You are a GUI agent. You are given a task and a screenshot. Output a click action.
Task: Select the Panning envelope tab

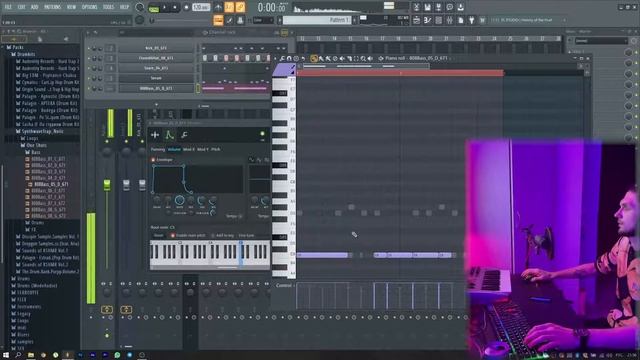pyautogui.click(x=158, y=149)
